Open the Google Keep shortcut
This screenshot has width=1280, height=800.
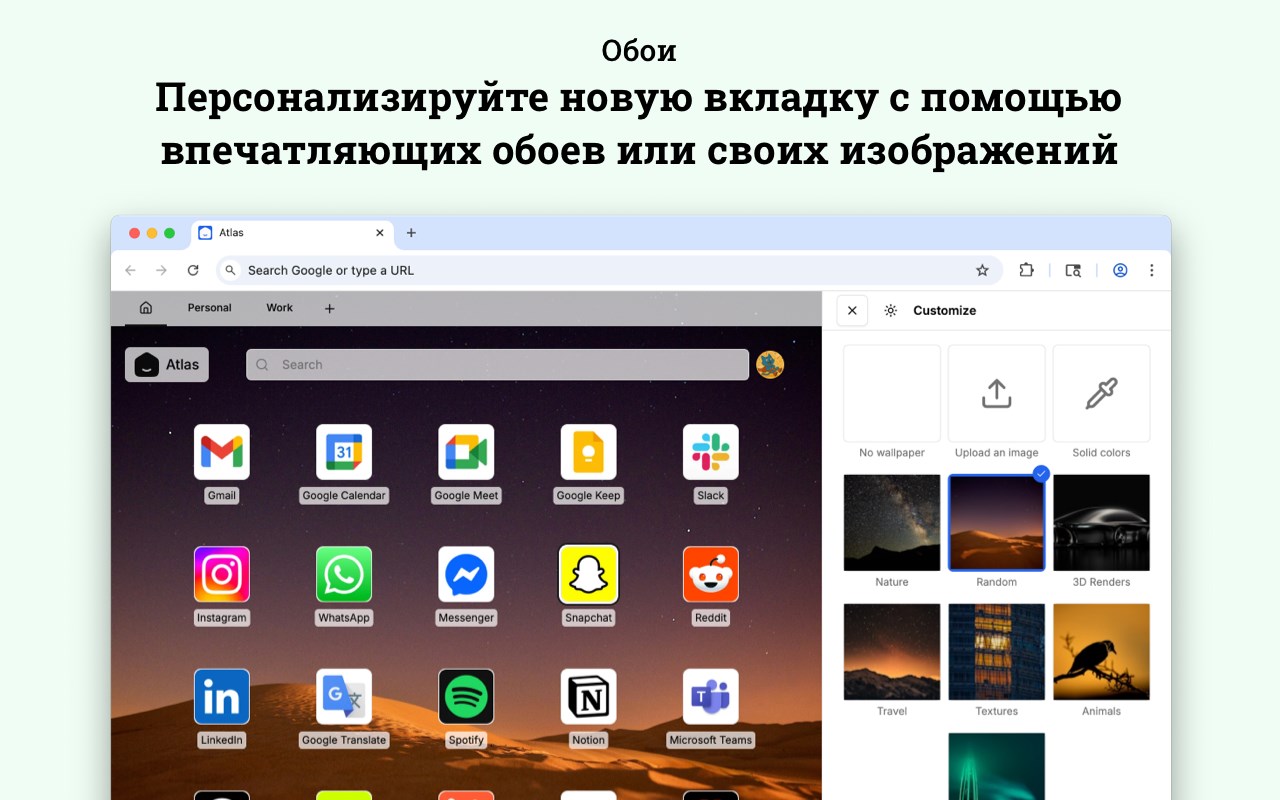click(589, 452)
